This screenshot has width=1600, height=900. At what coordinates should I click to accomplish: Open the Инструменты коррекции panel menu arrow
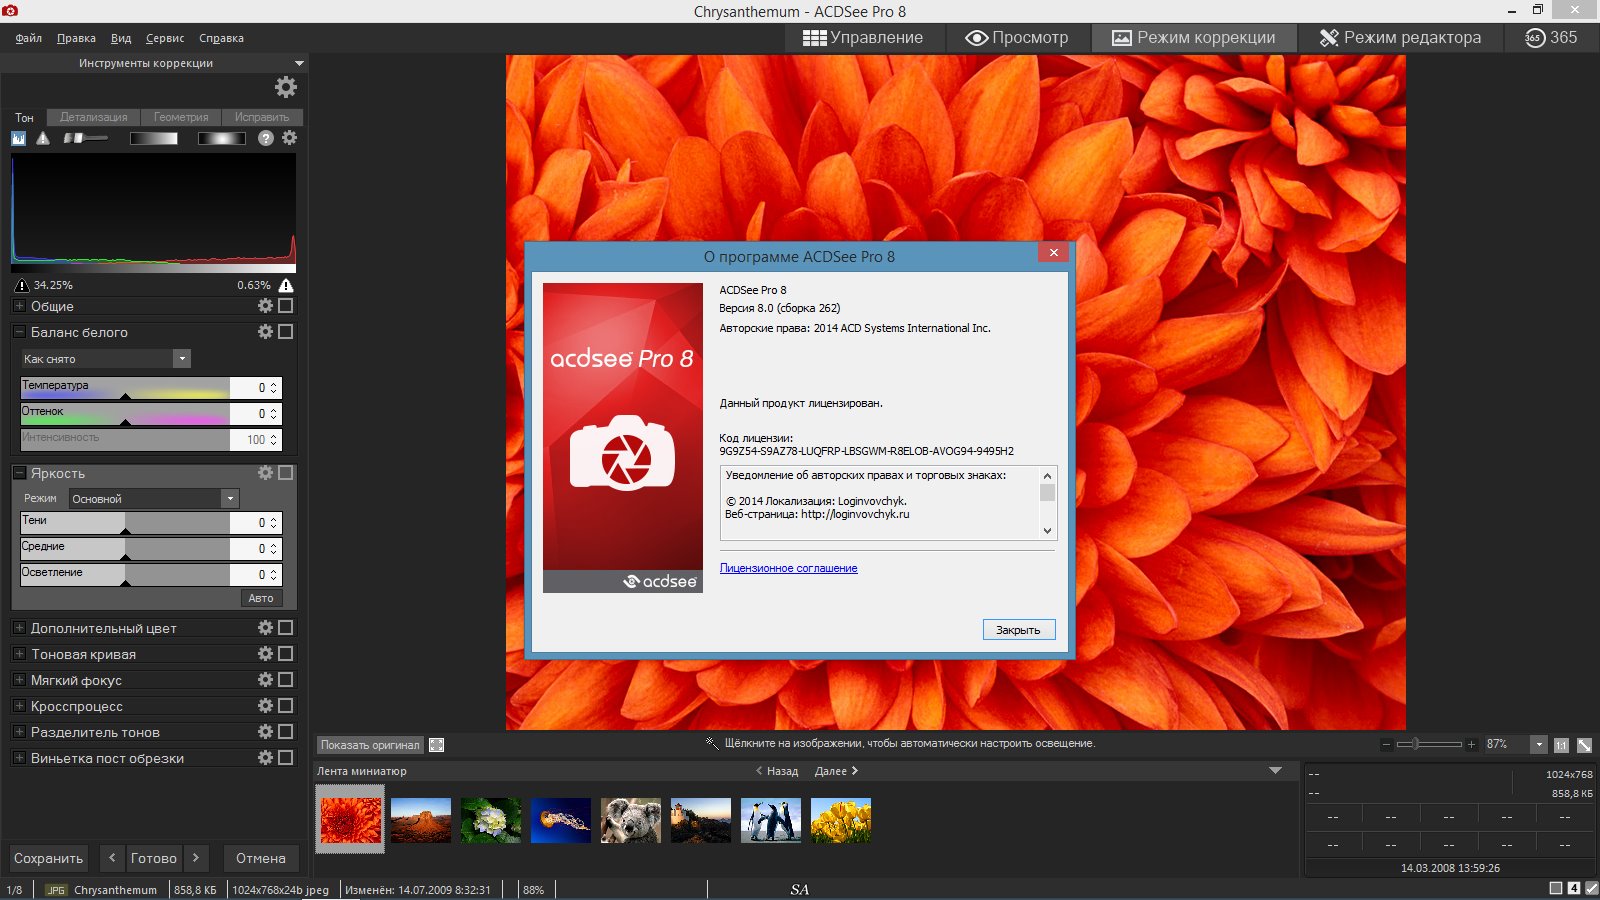coord(299,63)
